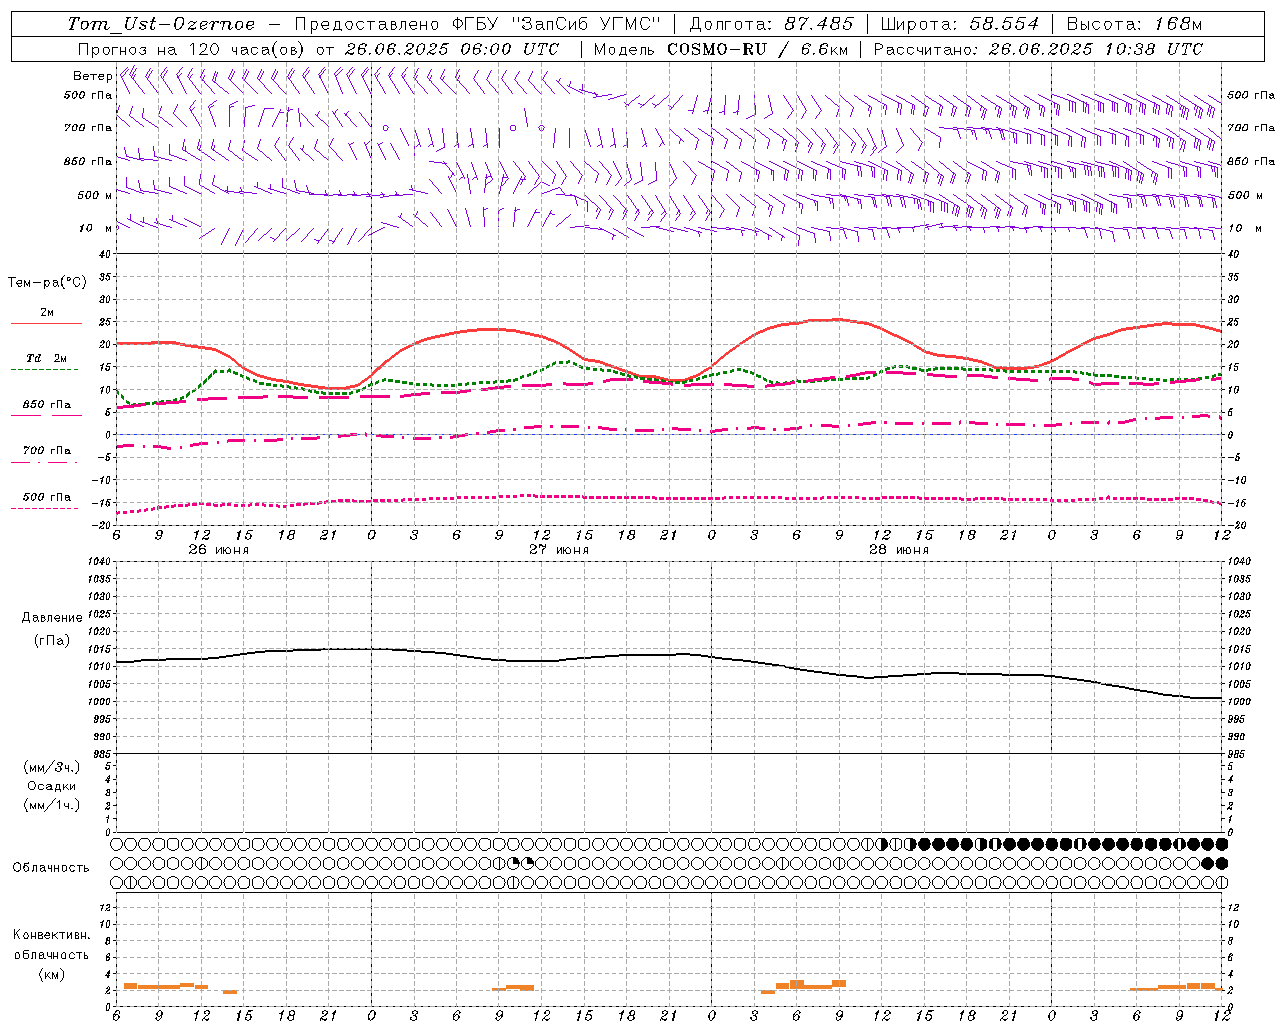Click the model name COSMO-RU / 6.6км
The image size is (1280, 1024).
(758, 49)
